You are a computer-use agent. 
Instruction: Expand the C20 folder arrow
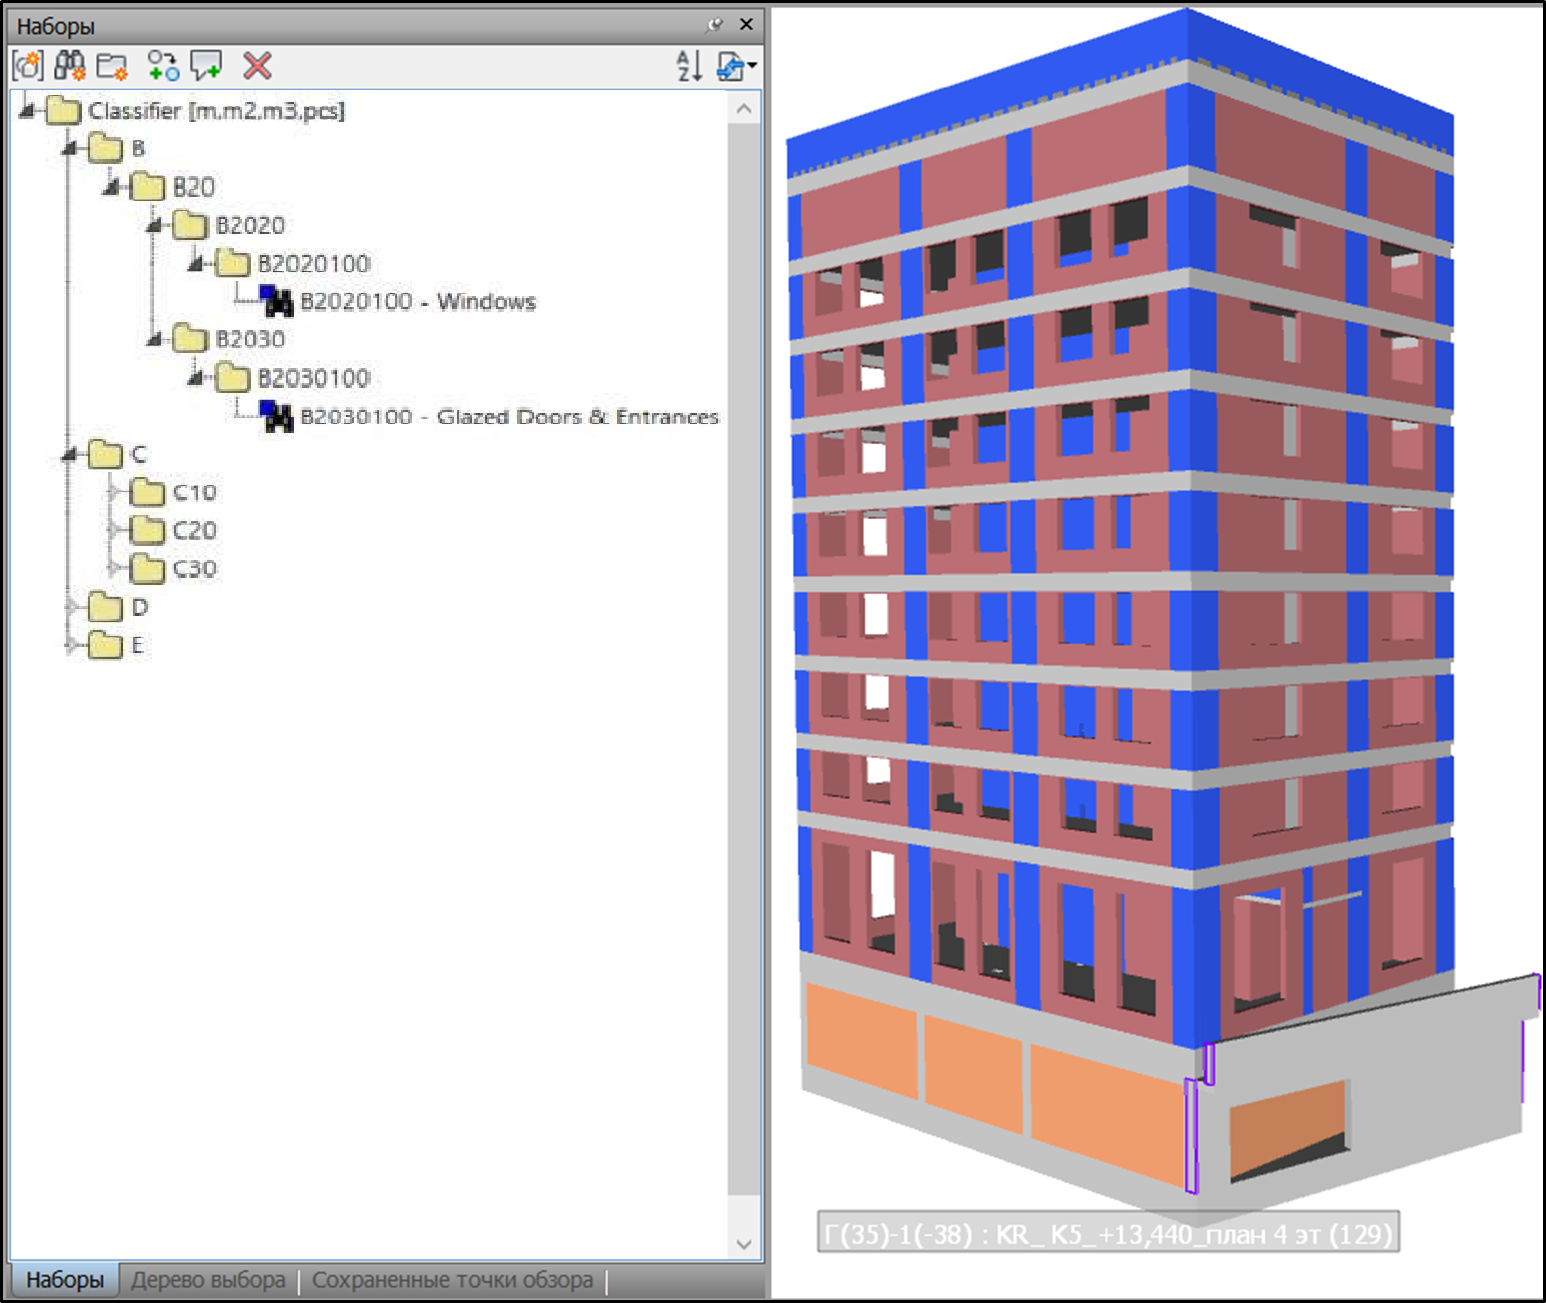click(114, 530)
